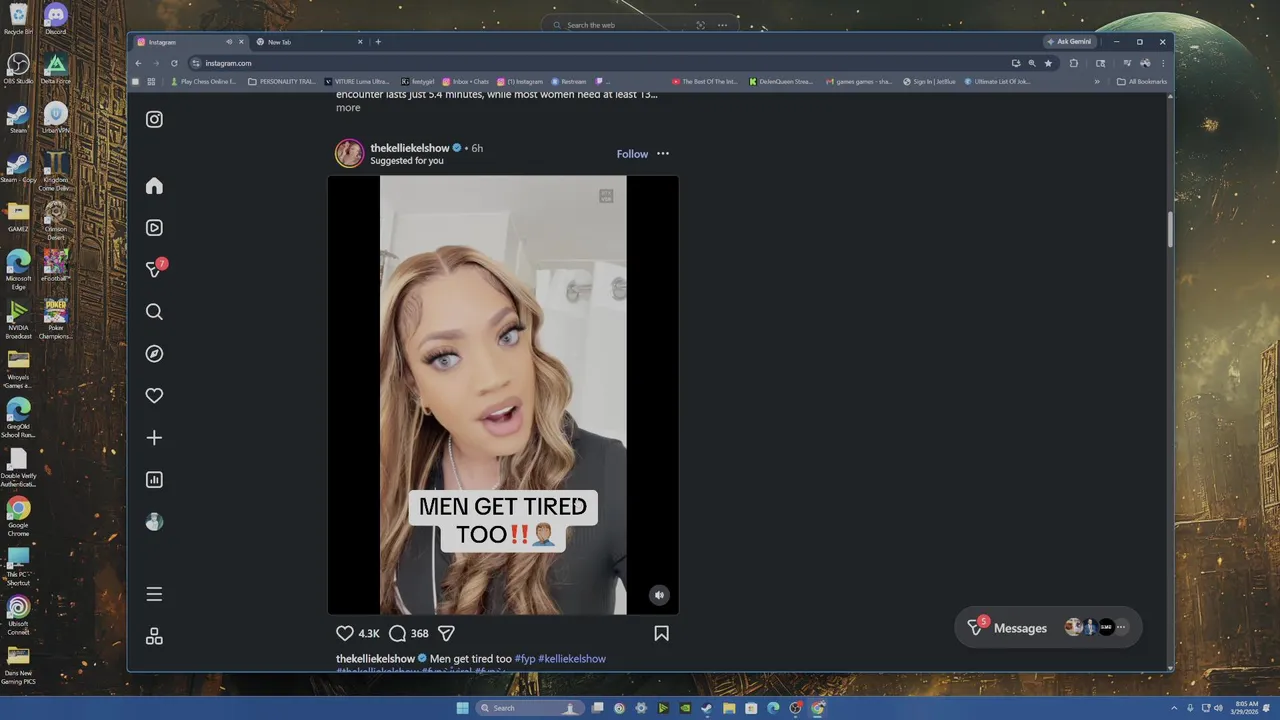Share the thekelliekelshow post

[447, 633]
